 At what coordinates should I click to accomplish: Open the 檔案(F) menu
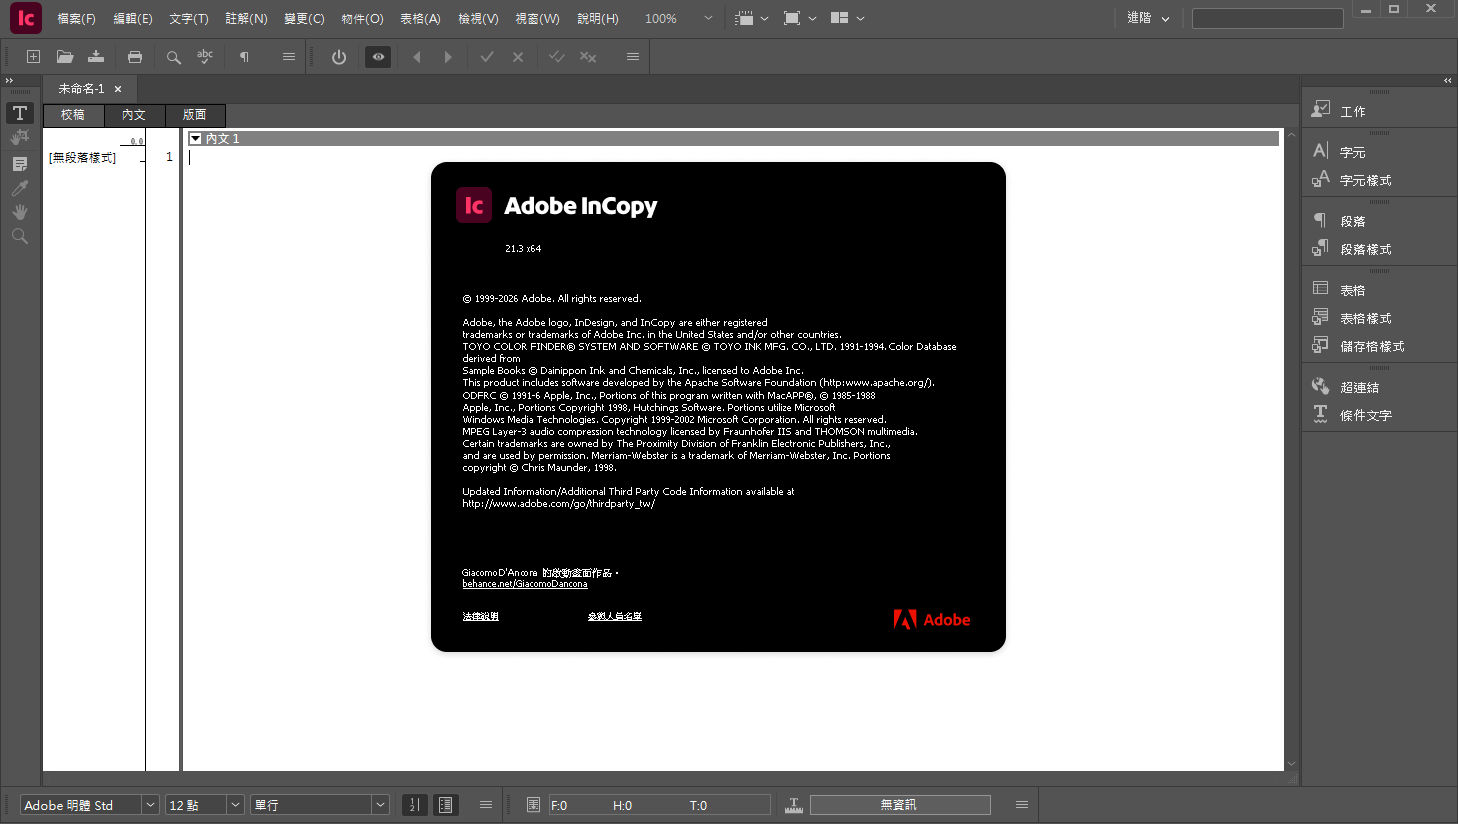pos(76,18)
